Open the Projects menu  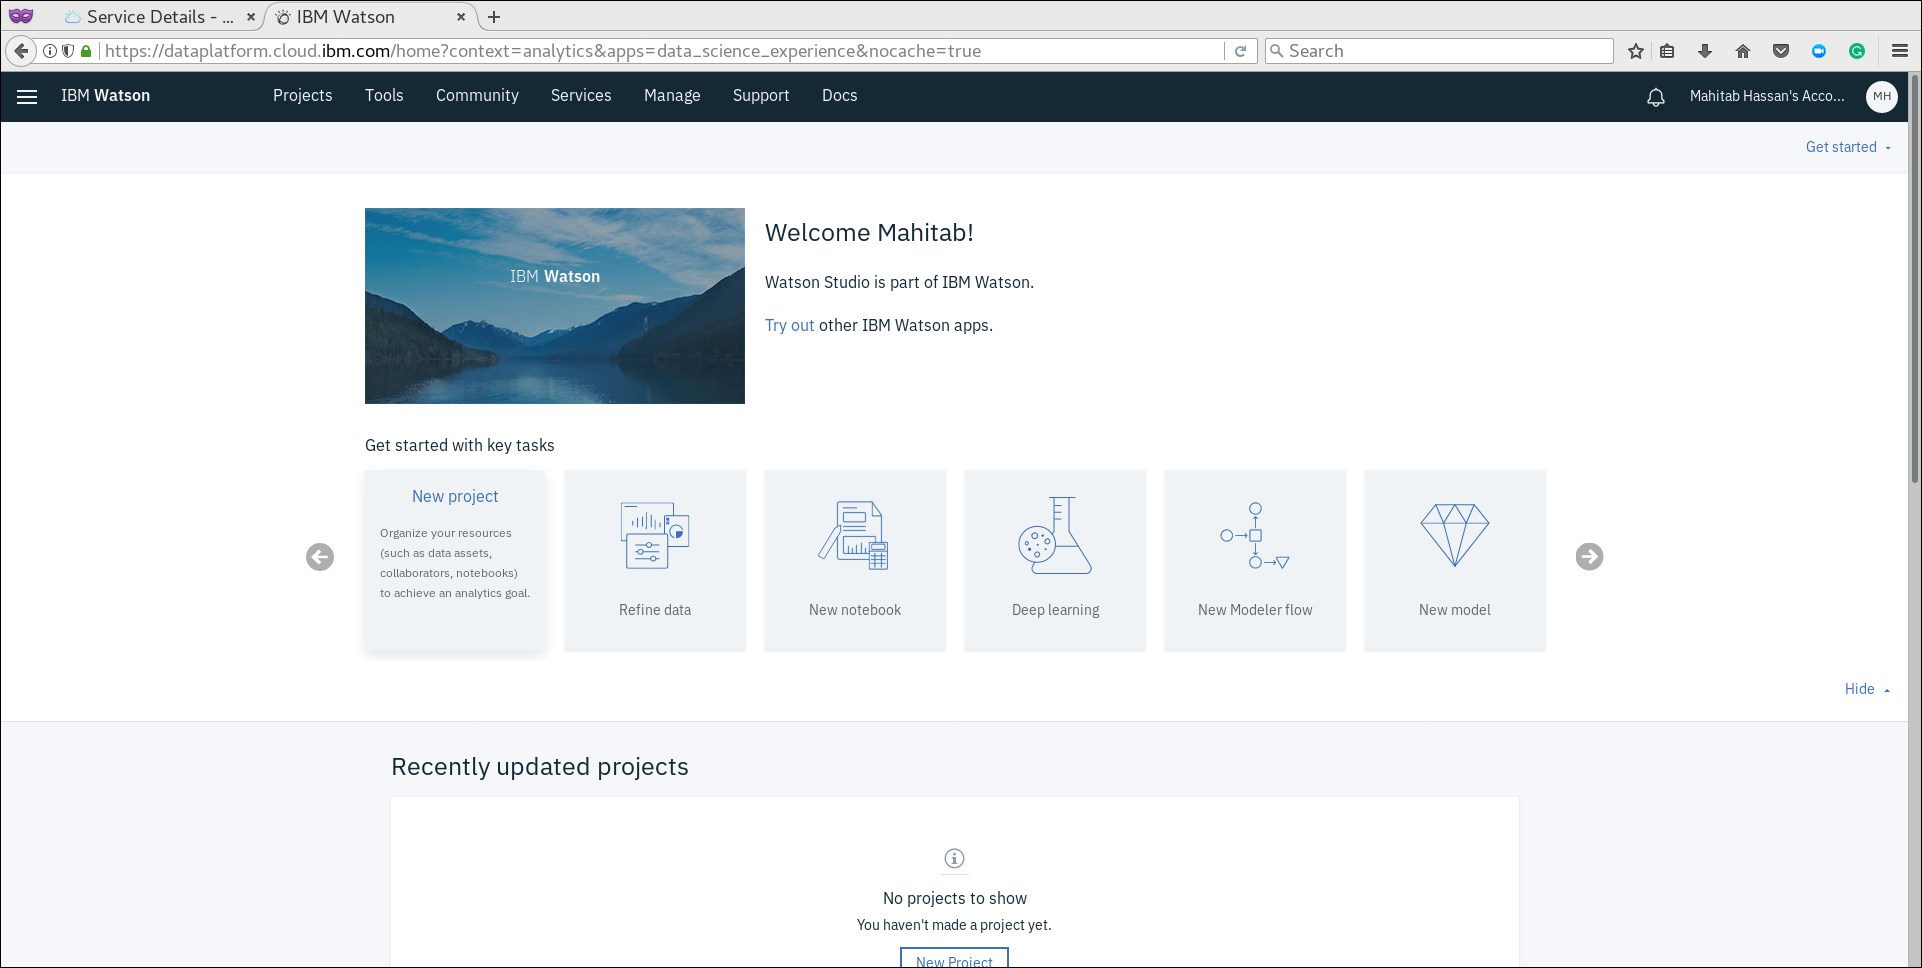click(x=302, y=95)
